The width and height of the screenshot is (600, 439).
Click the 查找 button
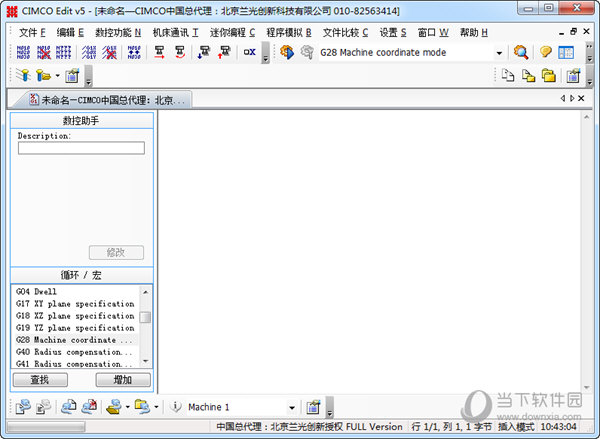tap(40, 380)
